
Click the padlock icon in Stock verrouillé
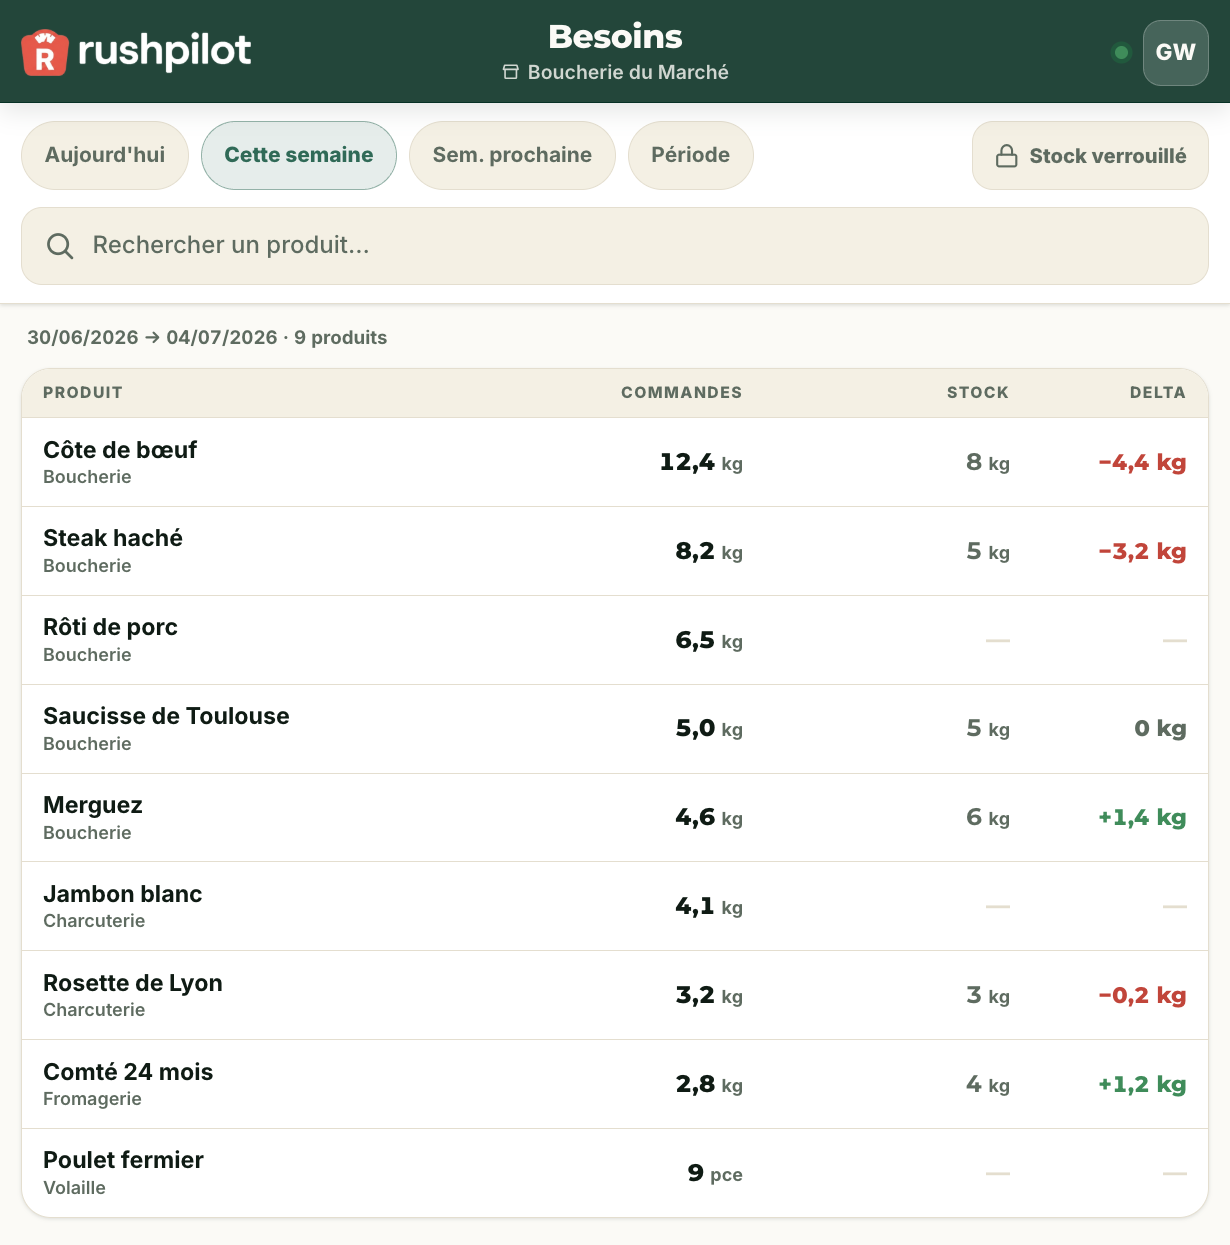coord(1007,156)
